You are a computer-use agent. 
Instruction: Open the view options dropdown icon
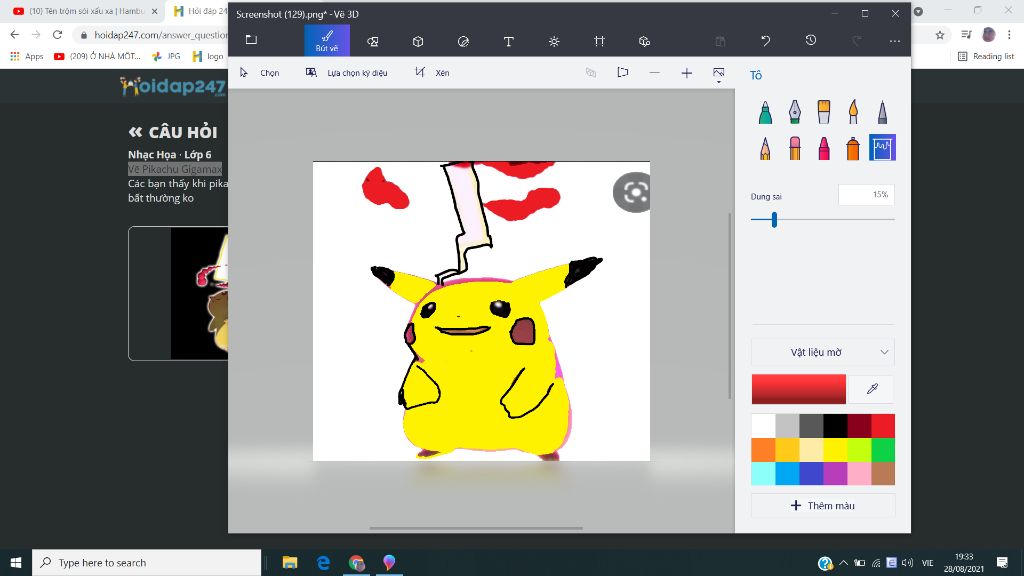coord(718,74)
